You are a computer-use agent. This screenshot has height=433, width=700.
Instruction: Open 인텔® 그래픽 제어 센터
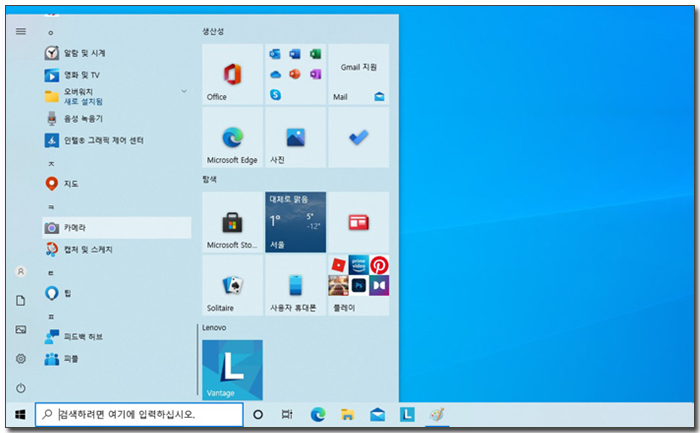pos(117,140)
